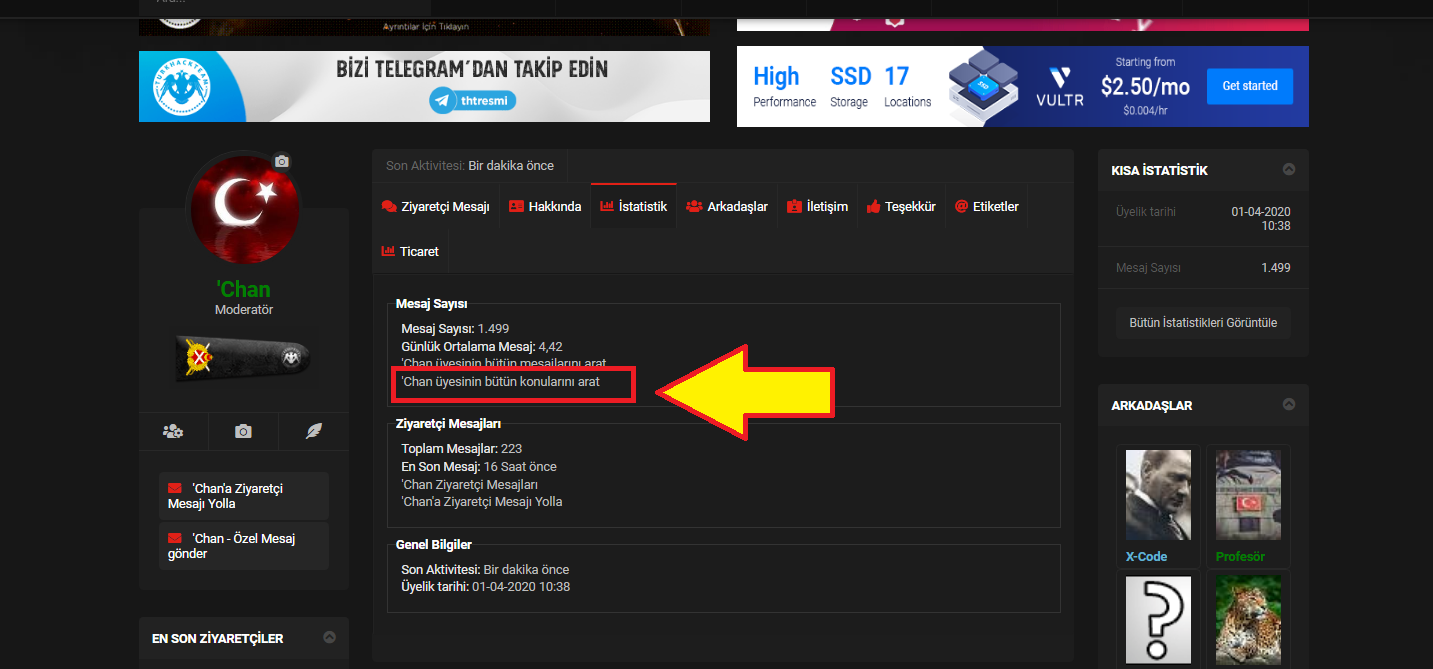
Task: Click the envelope icon for visitor message
Action: click(x=175, y=488)
